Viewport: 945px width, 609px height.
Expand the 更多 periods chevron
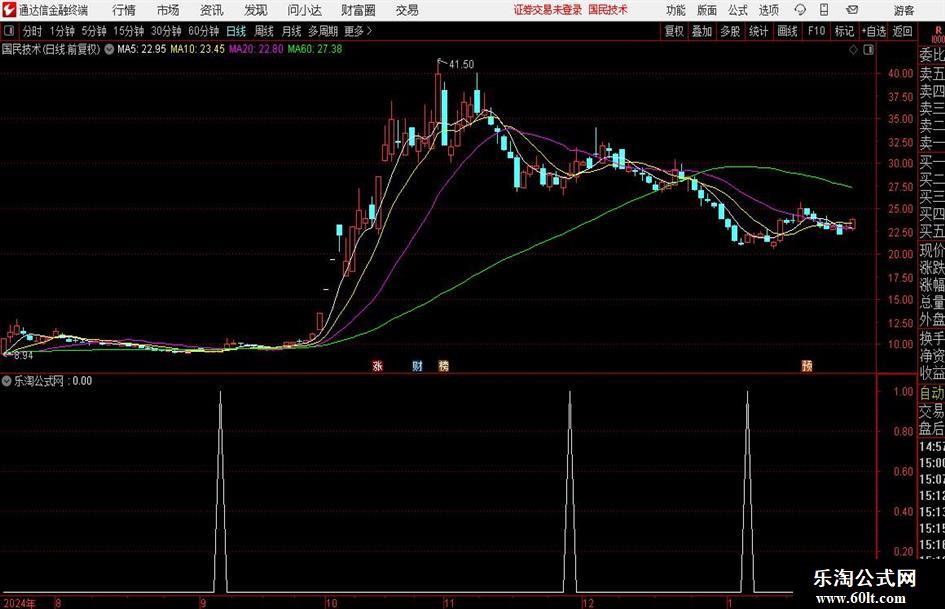369,31
